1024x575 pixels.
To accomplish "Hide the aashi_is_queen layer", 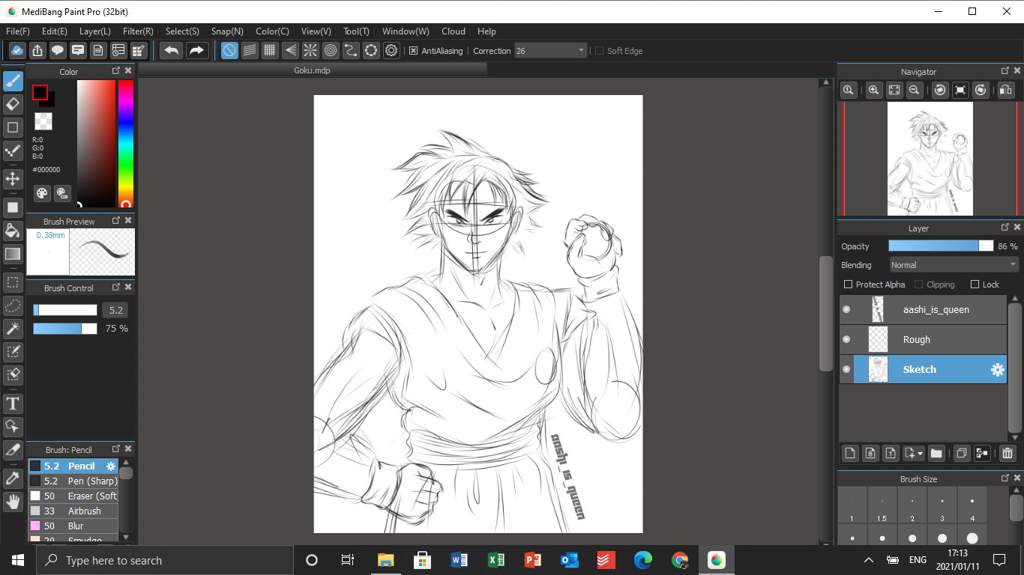I will point(847,309).
